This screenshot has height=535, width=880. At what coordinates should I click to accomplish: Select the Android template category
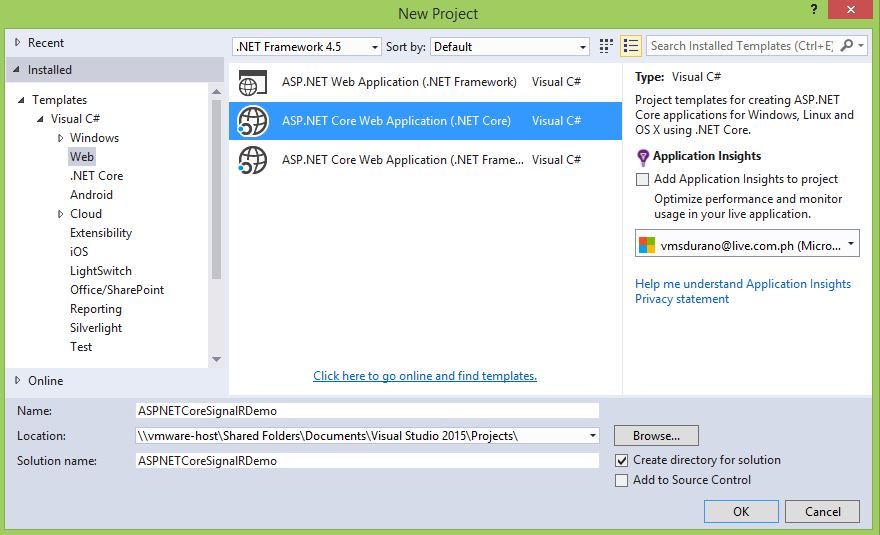click(91, 195)
